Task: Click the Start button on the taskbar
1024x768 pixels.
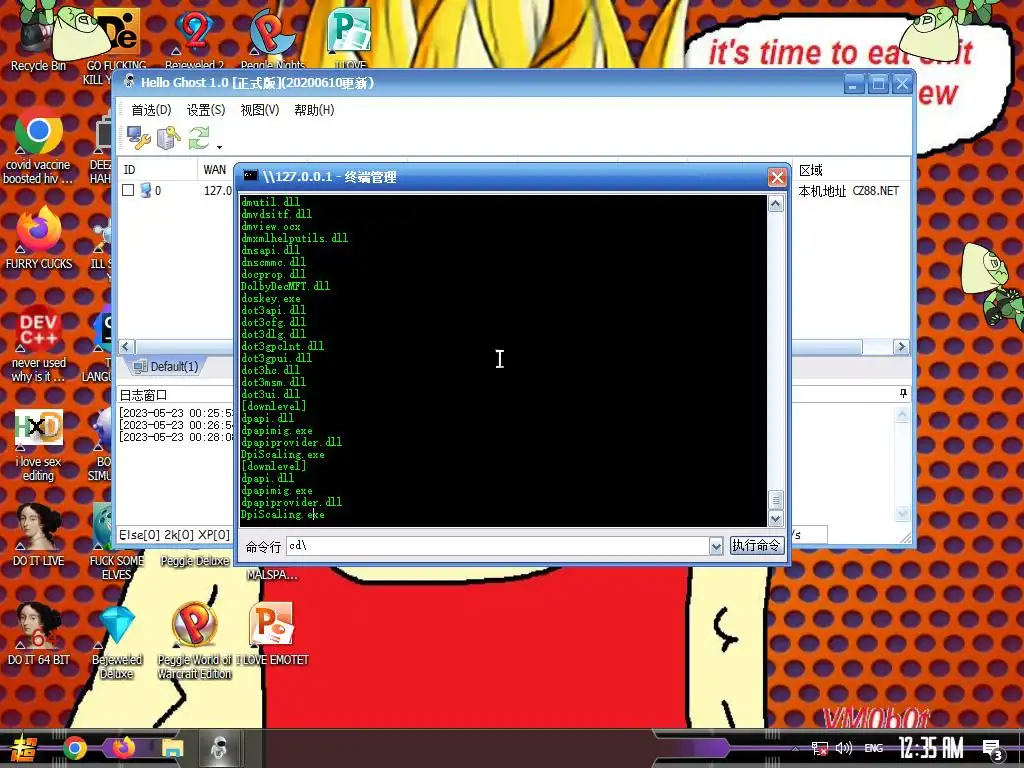Action: point(23,748)
